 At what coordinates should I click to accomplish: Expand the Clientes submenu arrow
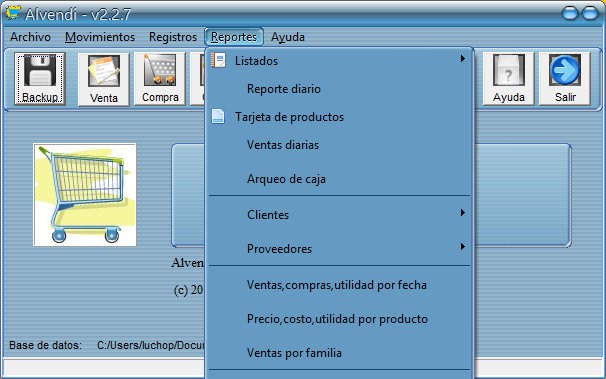click(x=462, y=213)
